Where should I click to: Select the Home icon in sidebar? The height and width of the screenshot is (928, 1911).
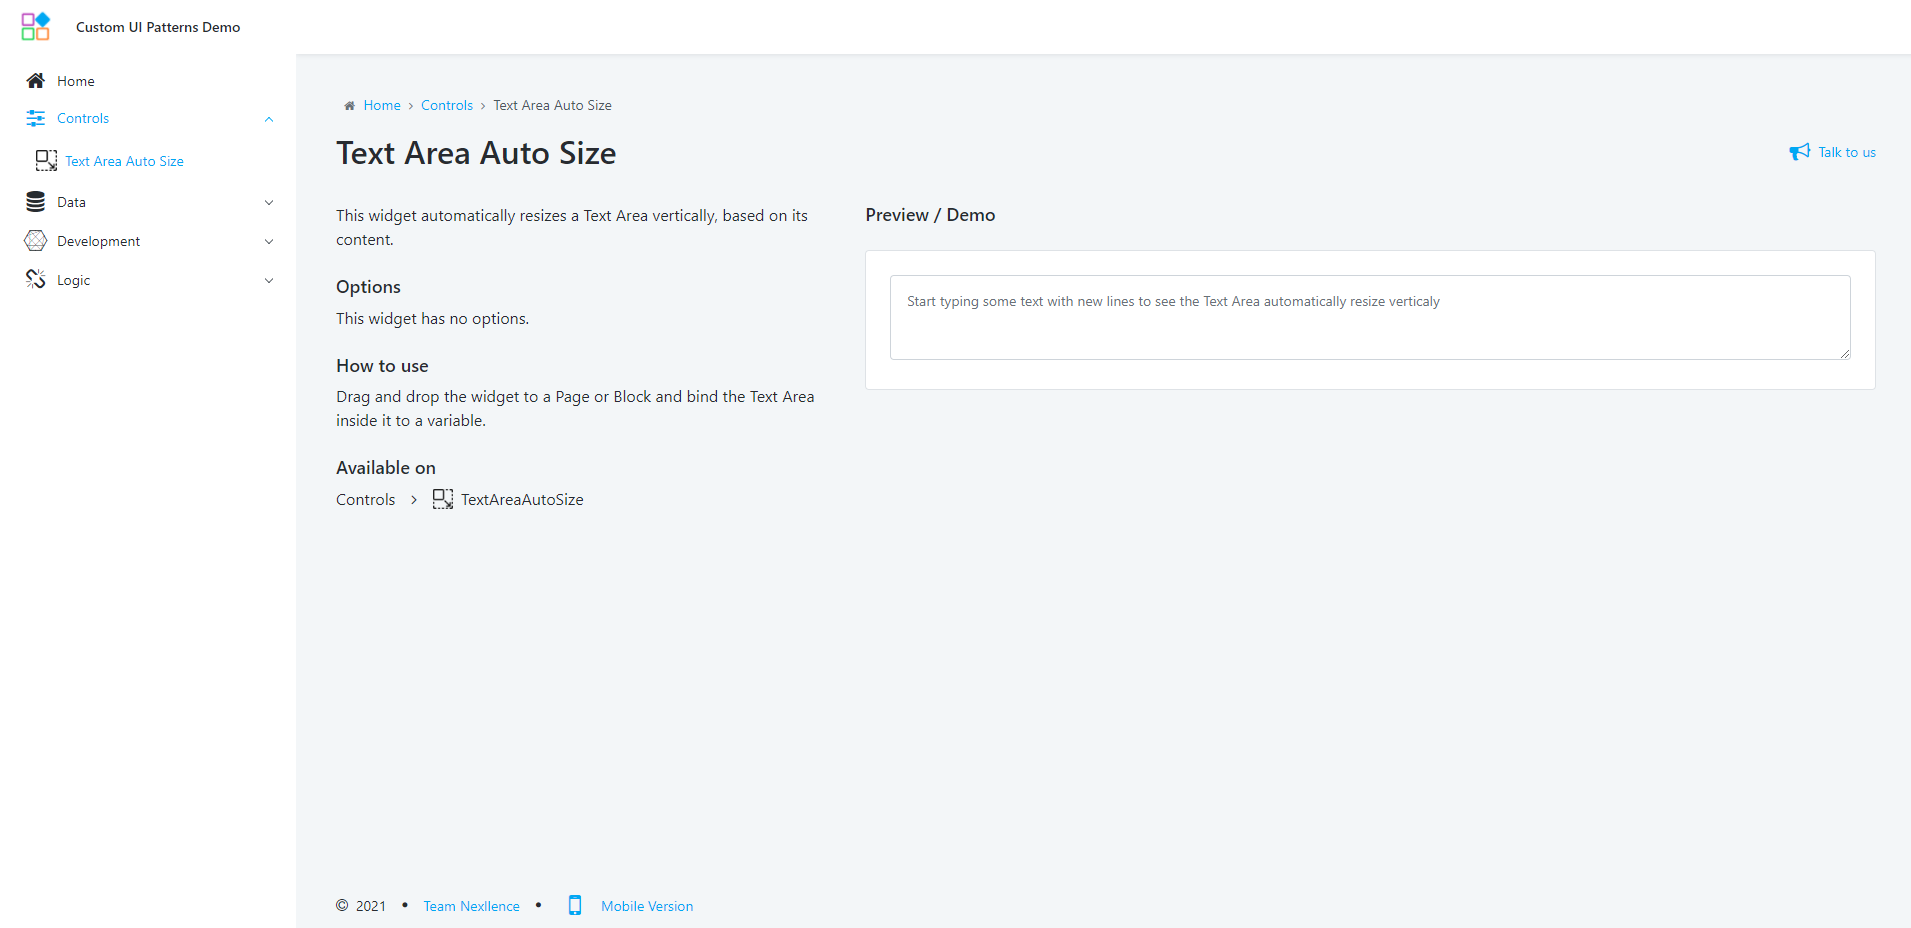pyautogui.click(x=35, y=80)
